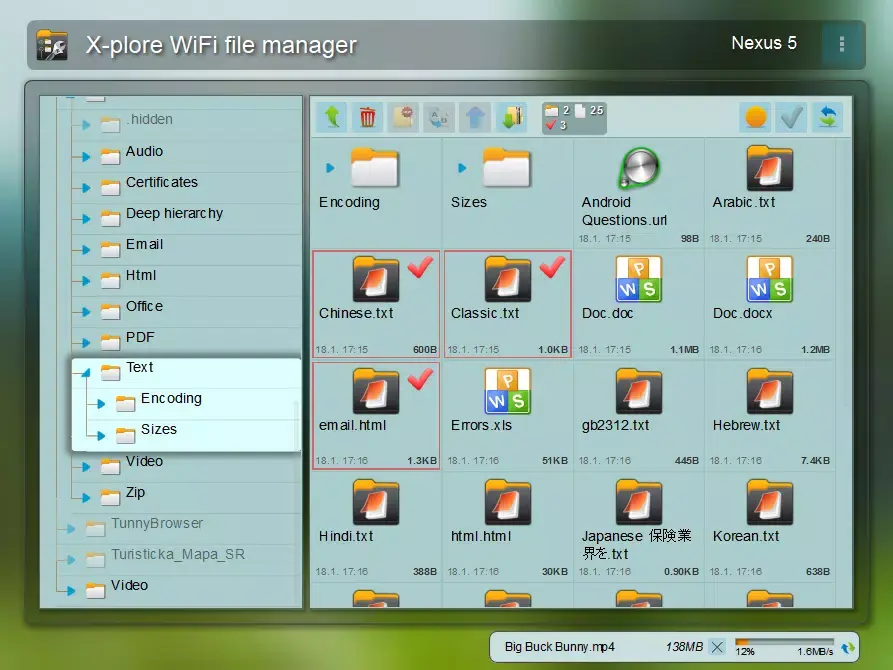Toggle selection mode with checkmark icon
The height and width of the screenshot is (670, 893).
pos(791,117)
